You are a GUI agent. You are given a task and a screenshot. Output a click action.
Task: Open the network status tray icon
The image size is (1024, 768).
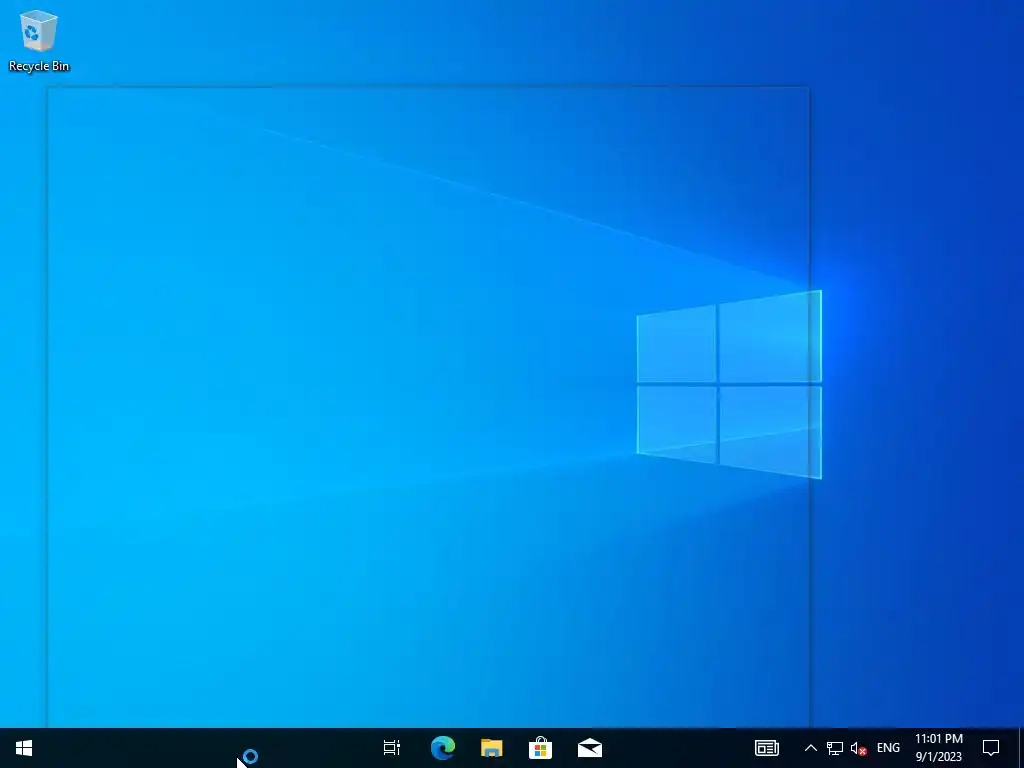[835, 748]
